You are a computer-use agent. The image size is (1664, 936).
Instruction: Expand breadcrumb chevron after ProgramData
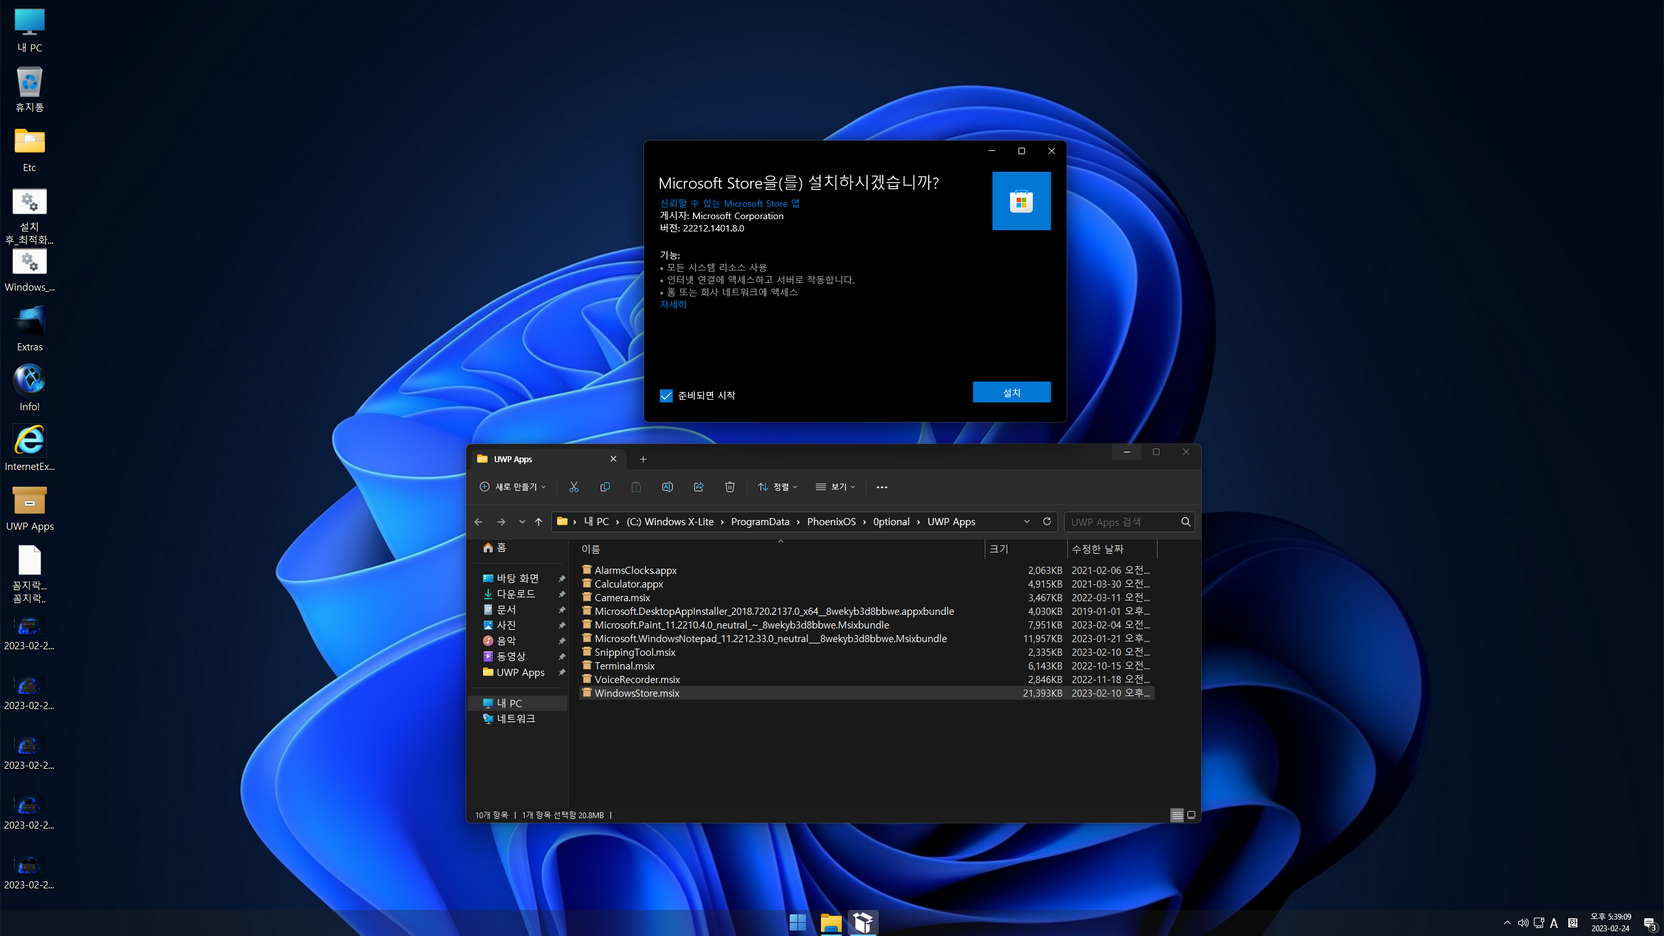click(798, 522)
